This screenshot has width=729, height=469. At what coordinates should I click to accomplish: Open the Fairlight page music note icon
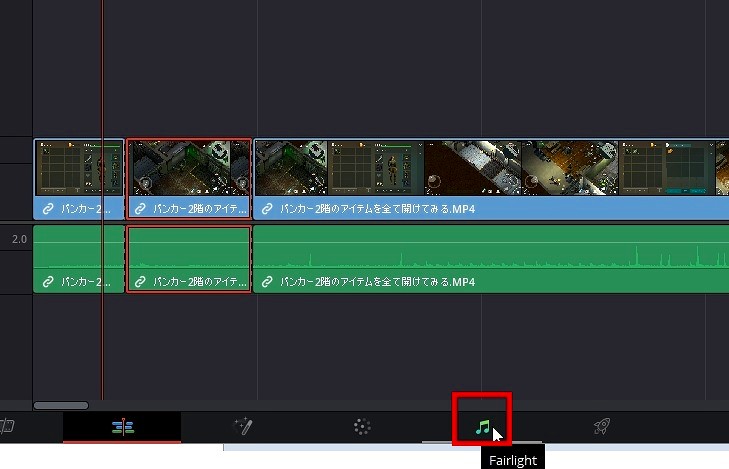pos(482,427)
